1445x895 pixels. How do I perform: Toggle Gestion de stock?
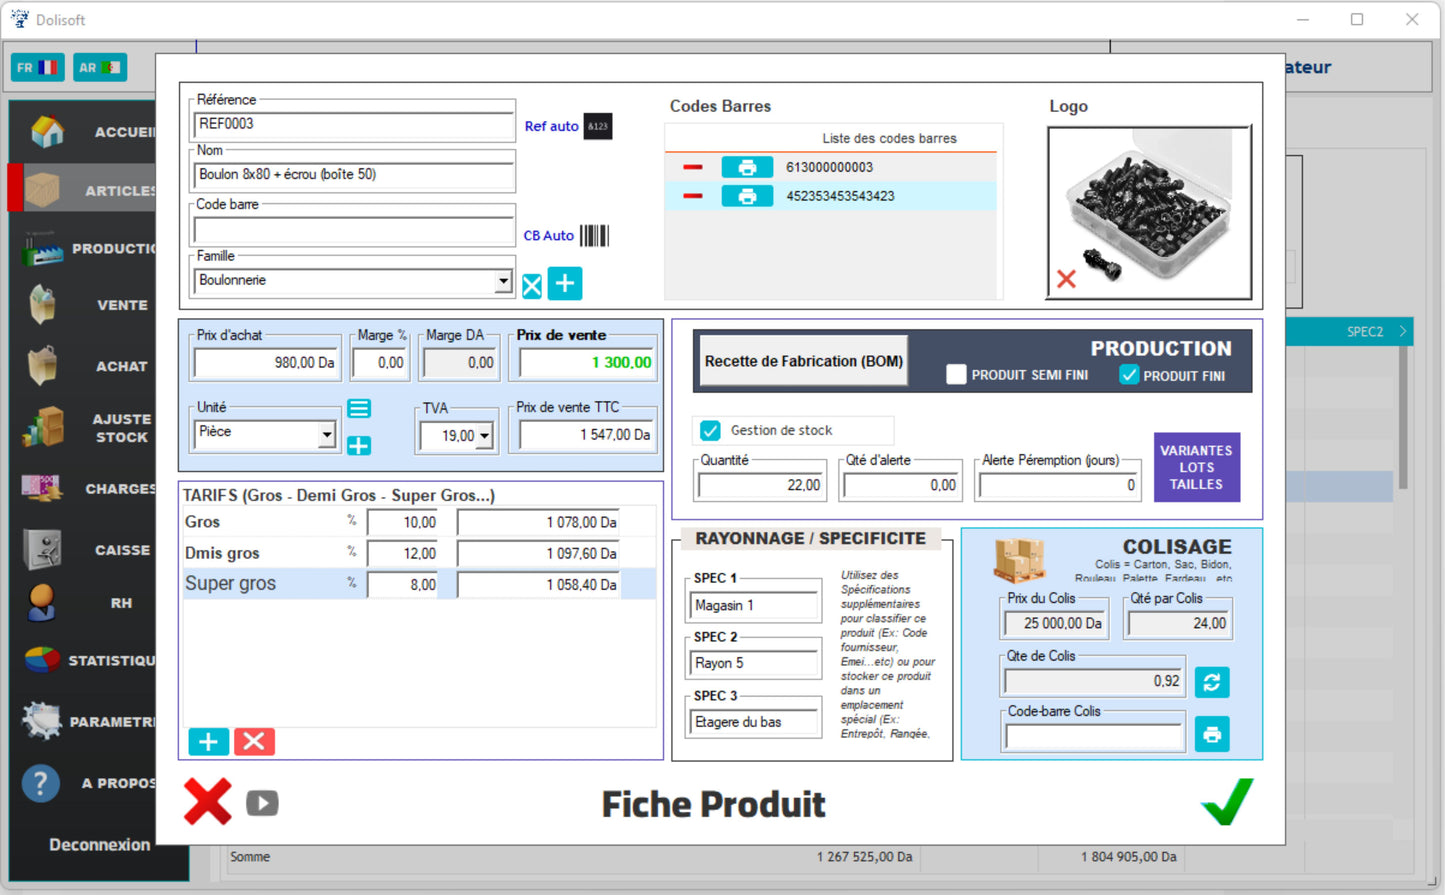click(709, 430)
